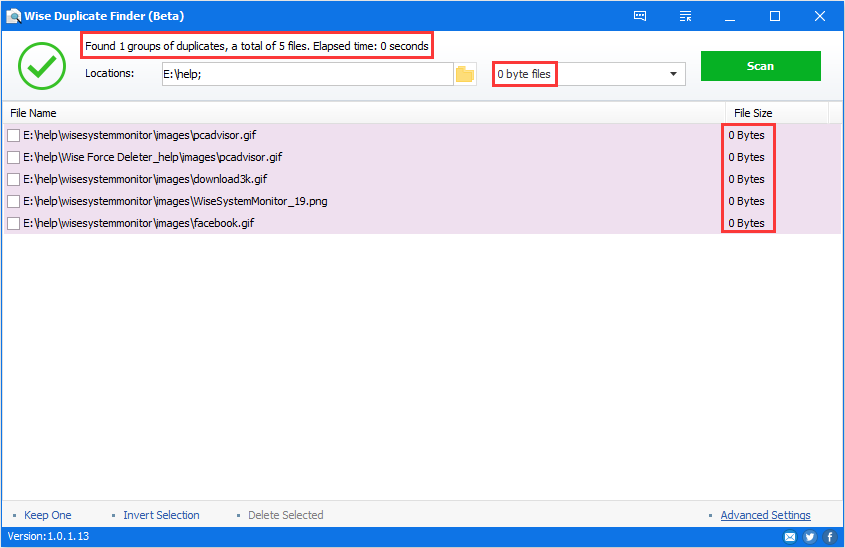The width and height of the screenshot is (845, 548).
Task: Select the 0 Bytes size of download3k.gif
Action: [746, 179]
